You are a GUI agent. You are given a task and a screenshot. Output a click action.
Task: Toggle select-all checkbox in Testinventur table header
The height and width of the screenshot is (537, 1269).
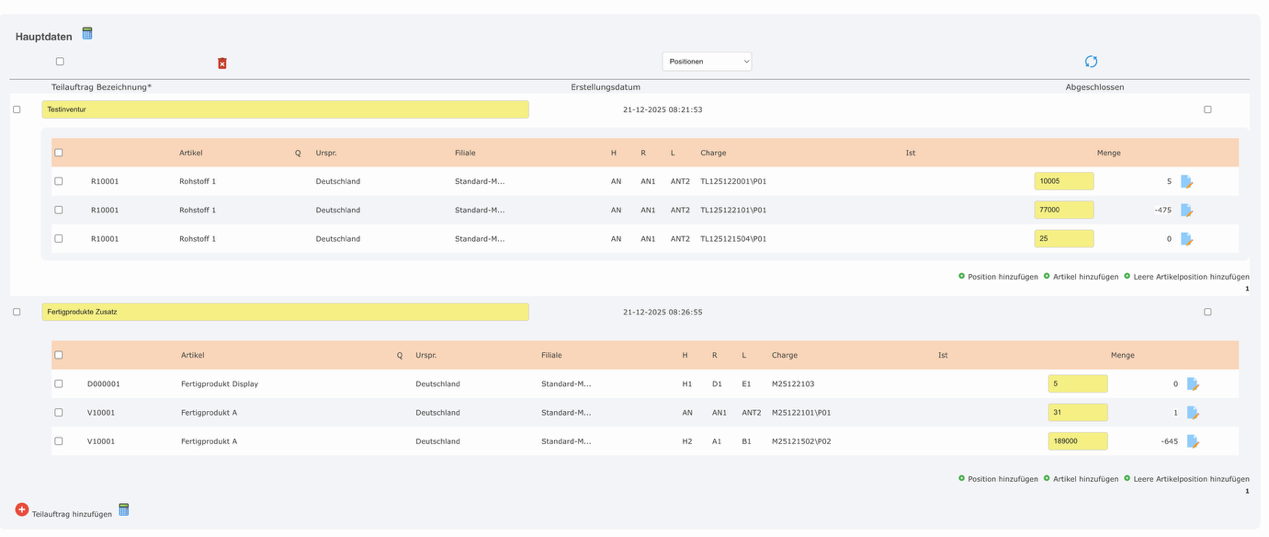(x=59, y=153)
